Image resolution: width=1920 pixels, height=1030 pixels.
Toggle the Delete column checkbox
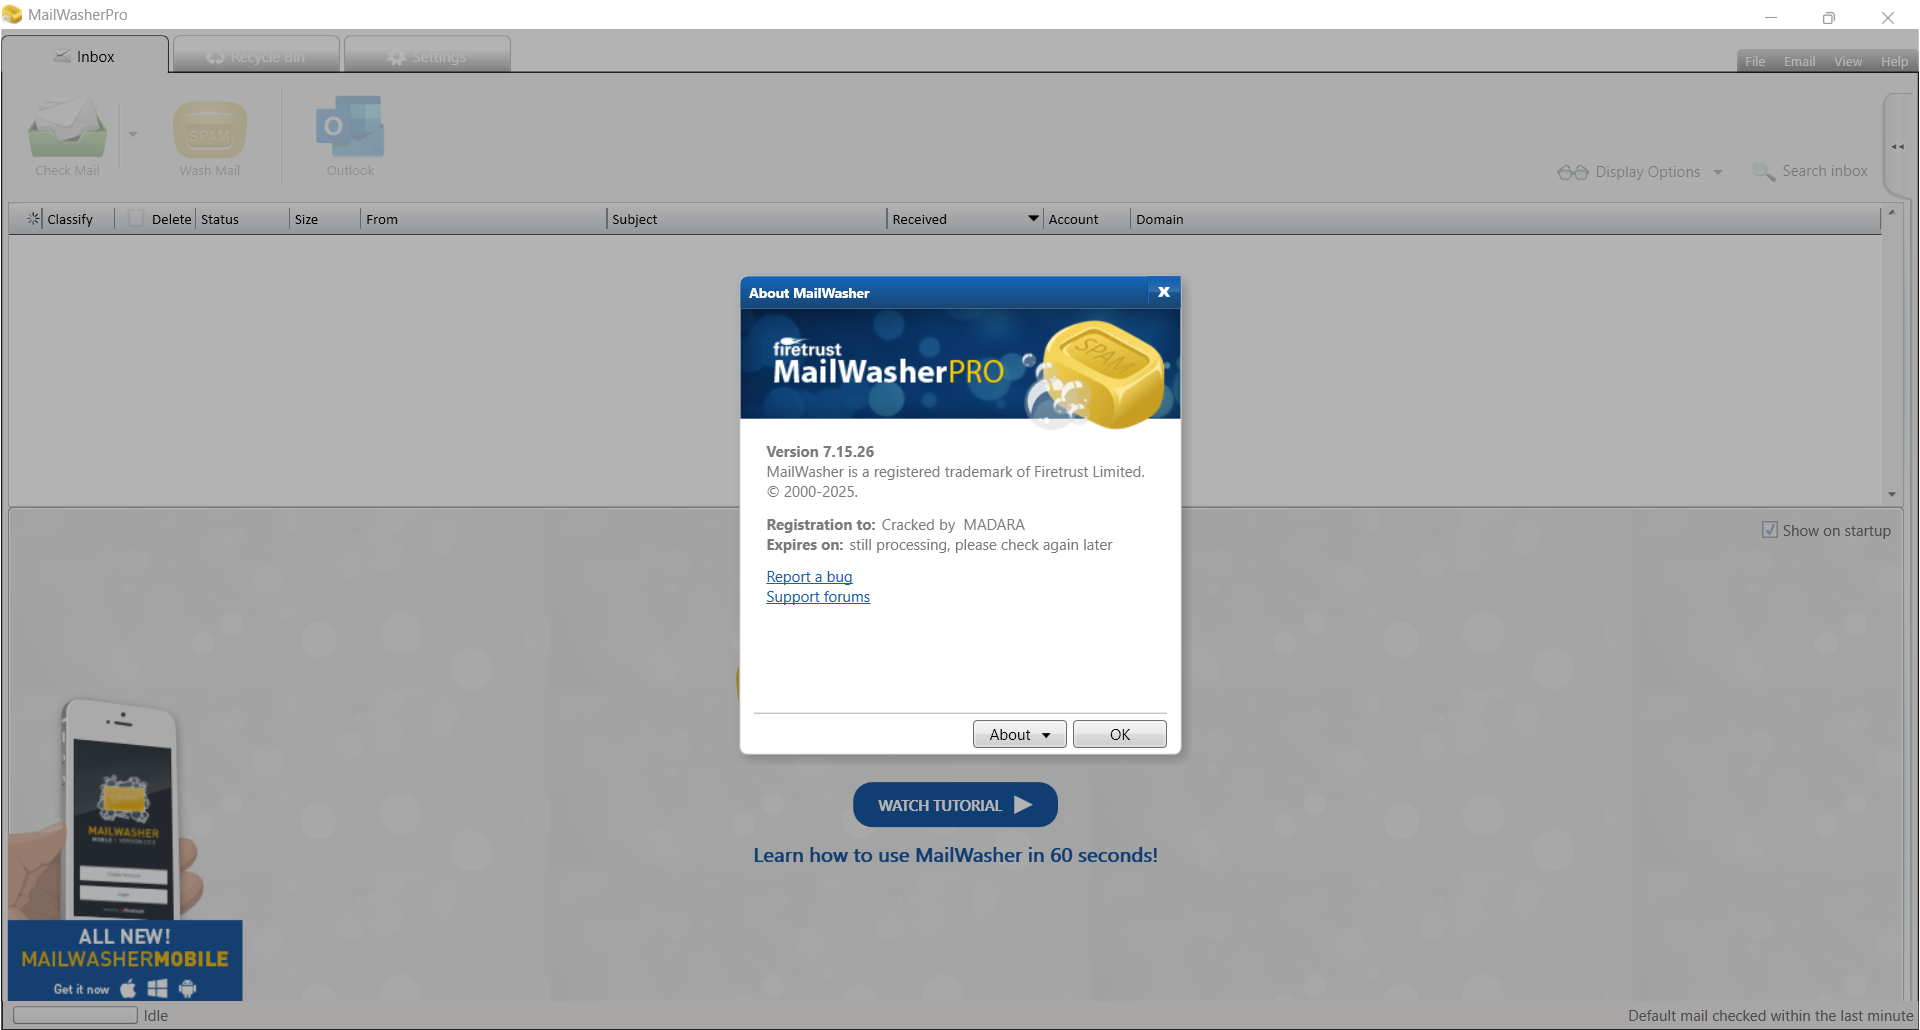click(x=136, y=218)
